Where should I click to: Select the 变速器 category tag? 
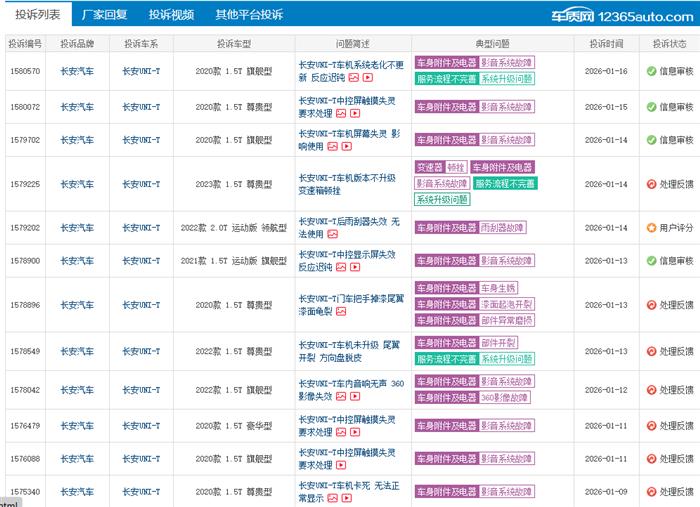click(429, 167)
